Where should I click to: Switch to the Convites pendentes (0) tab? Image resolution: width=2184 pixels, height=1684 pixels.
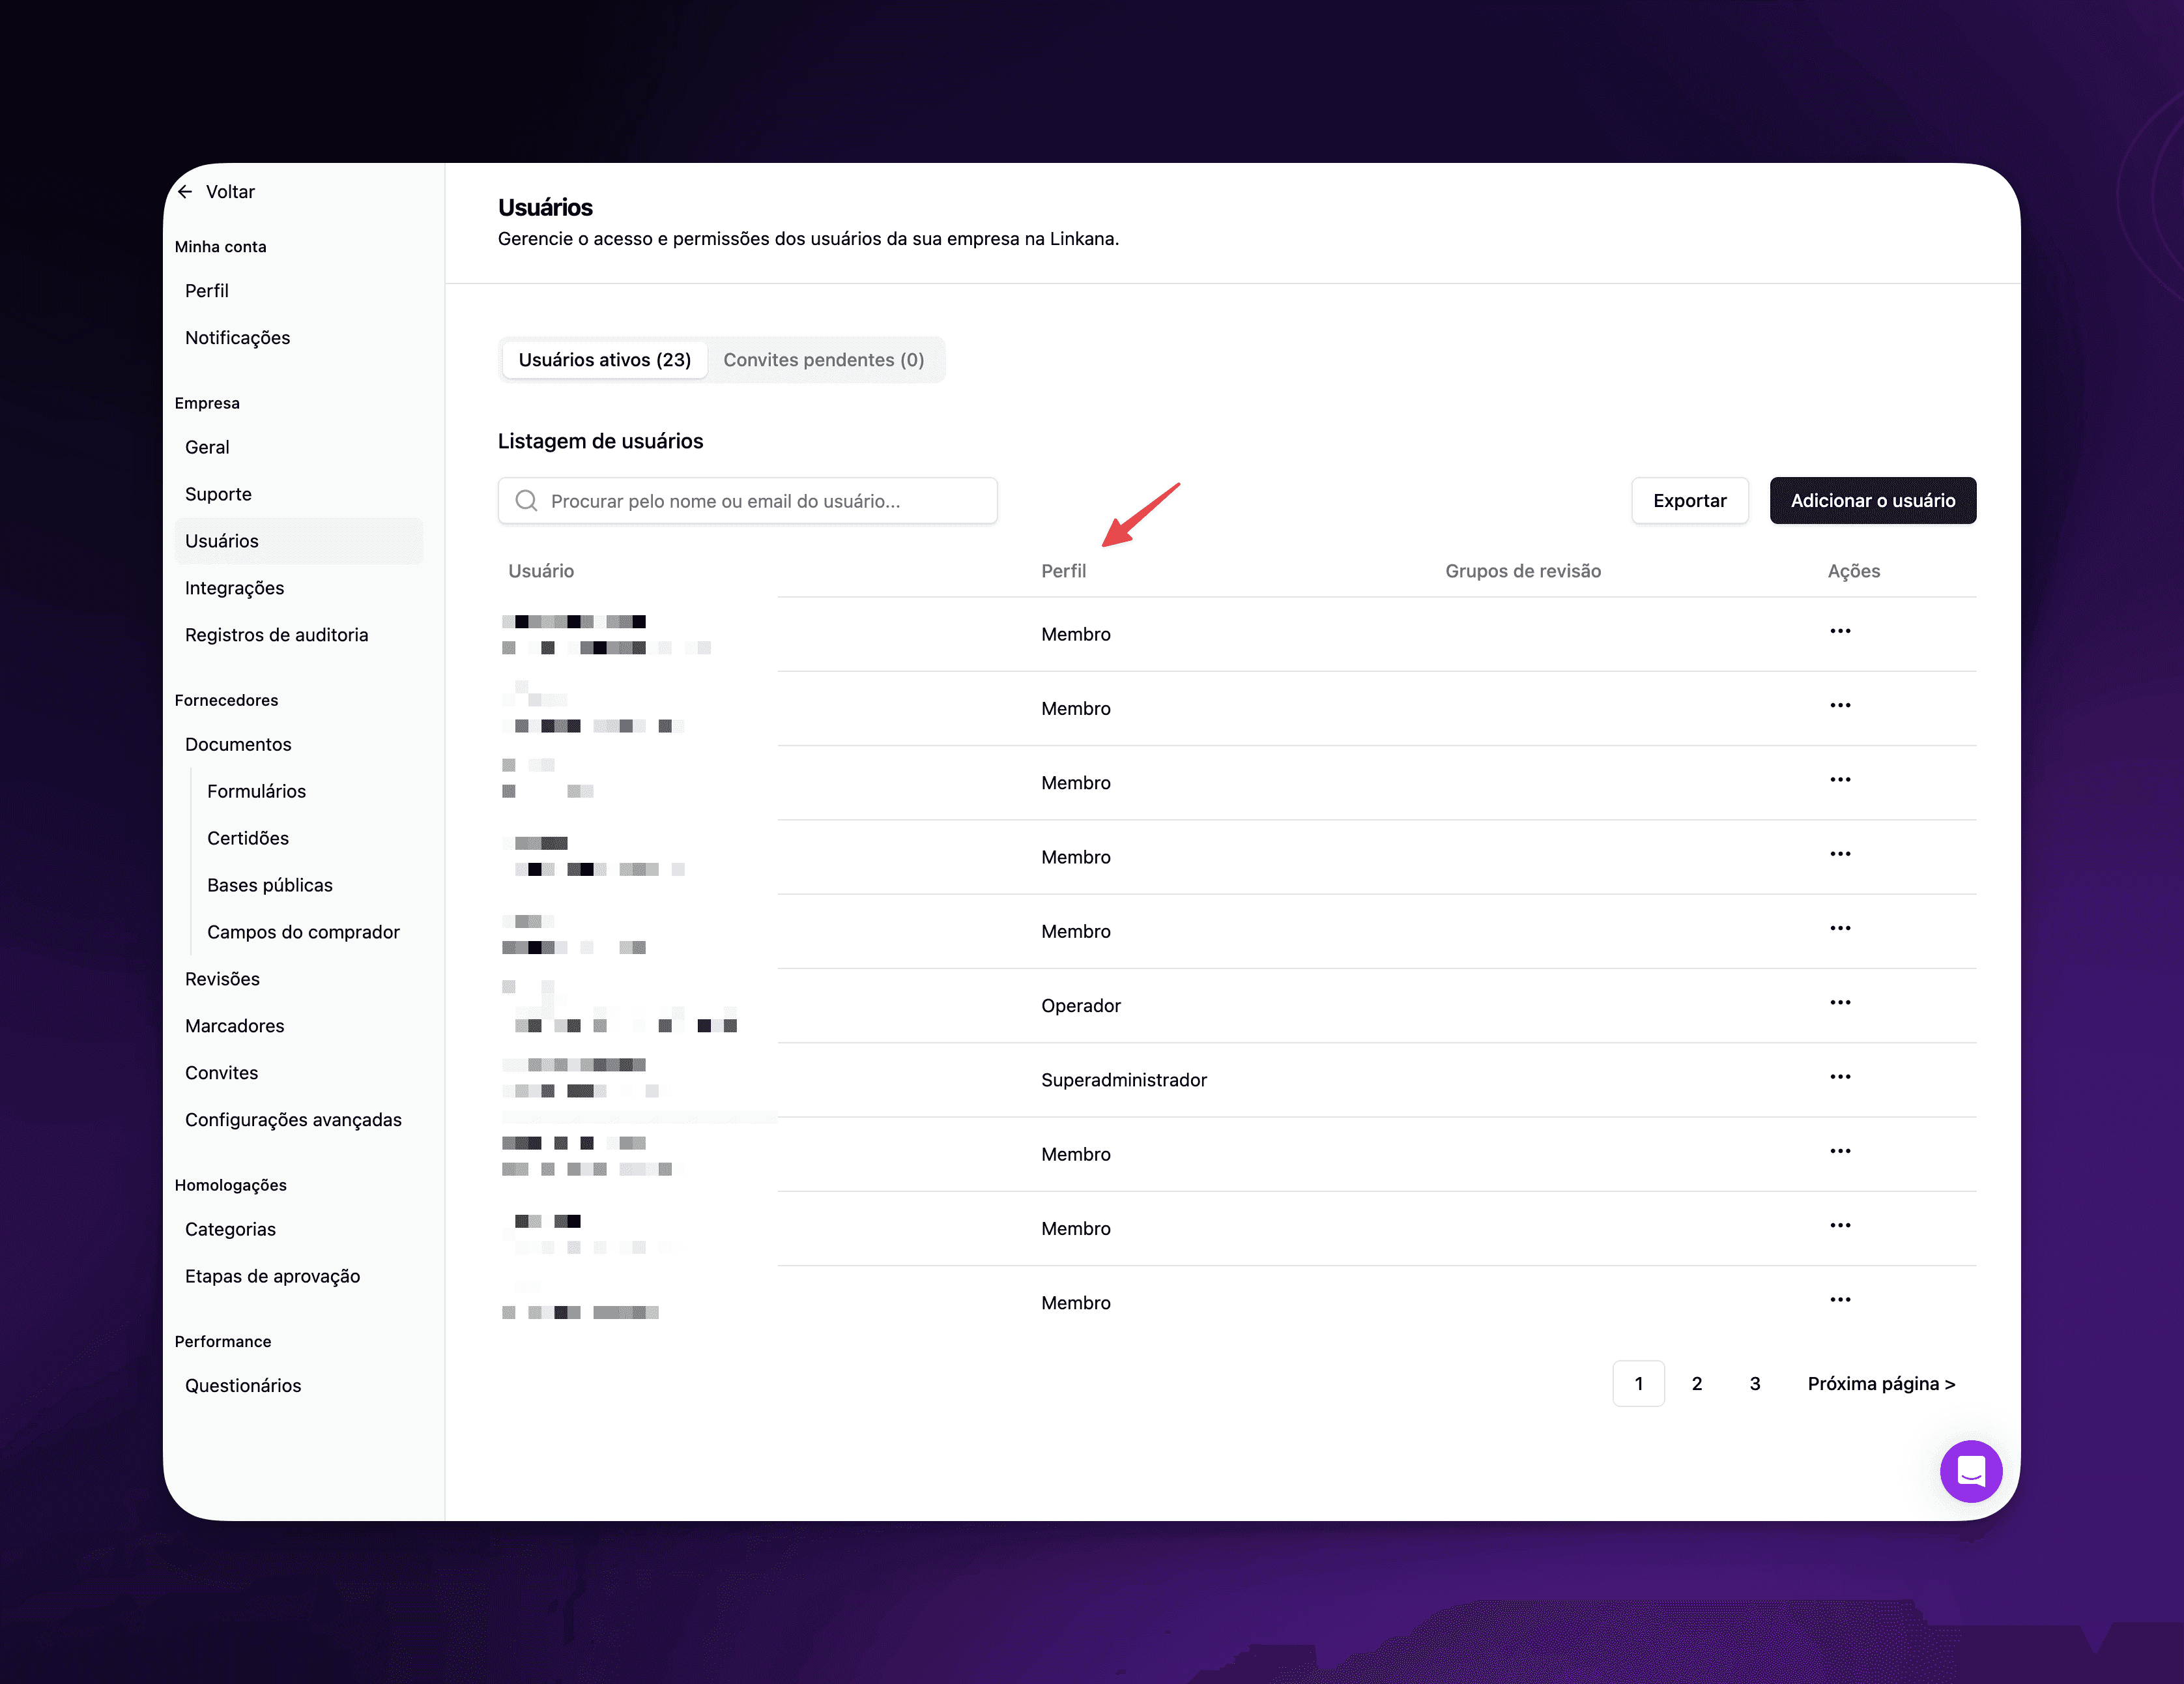click(x=823, y=360)
